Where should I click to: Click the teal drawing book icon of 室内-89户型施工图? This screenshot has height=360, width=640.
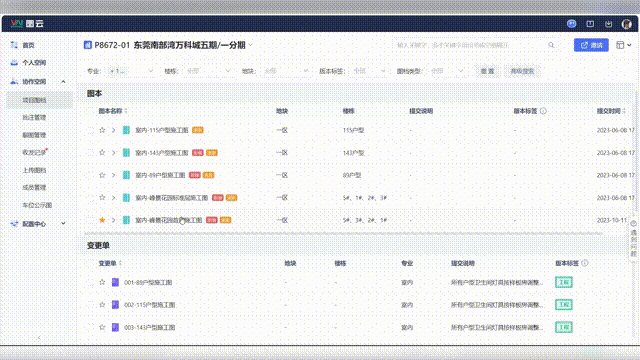(127, 175)
